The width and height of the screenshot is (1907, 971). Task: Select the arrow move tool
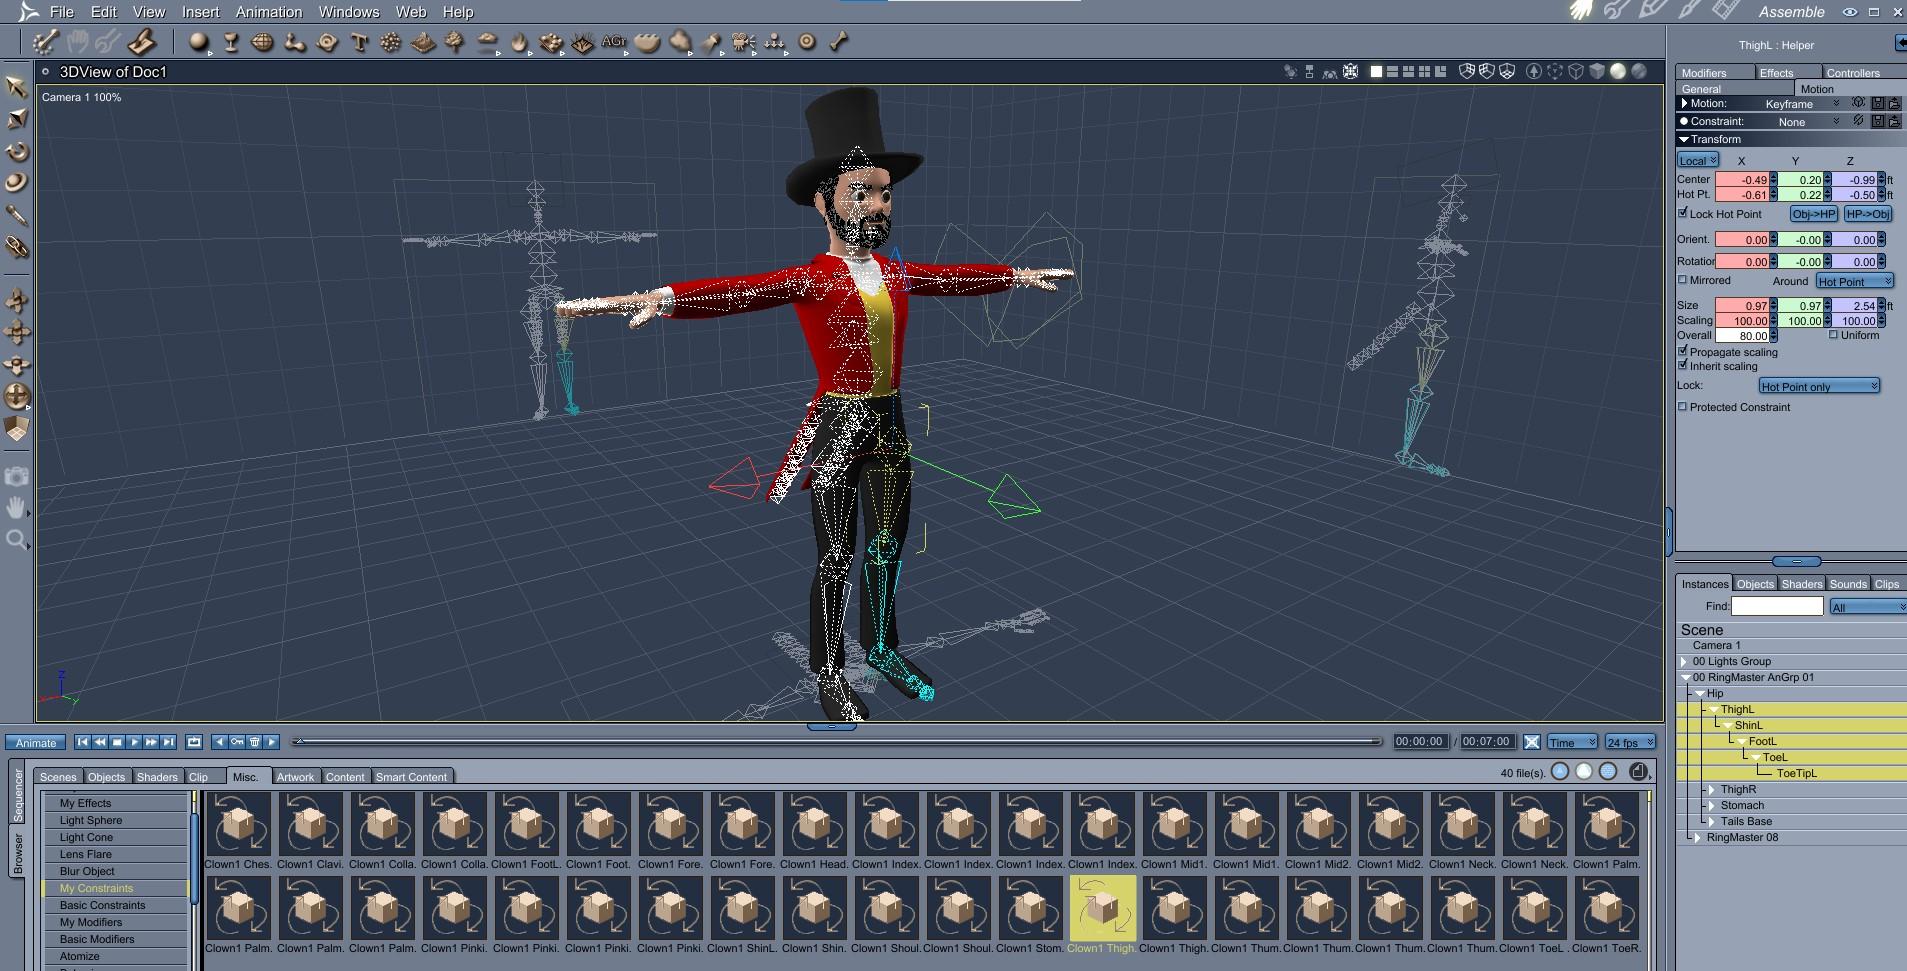[17, 86]
